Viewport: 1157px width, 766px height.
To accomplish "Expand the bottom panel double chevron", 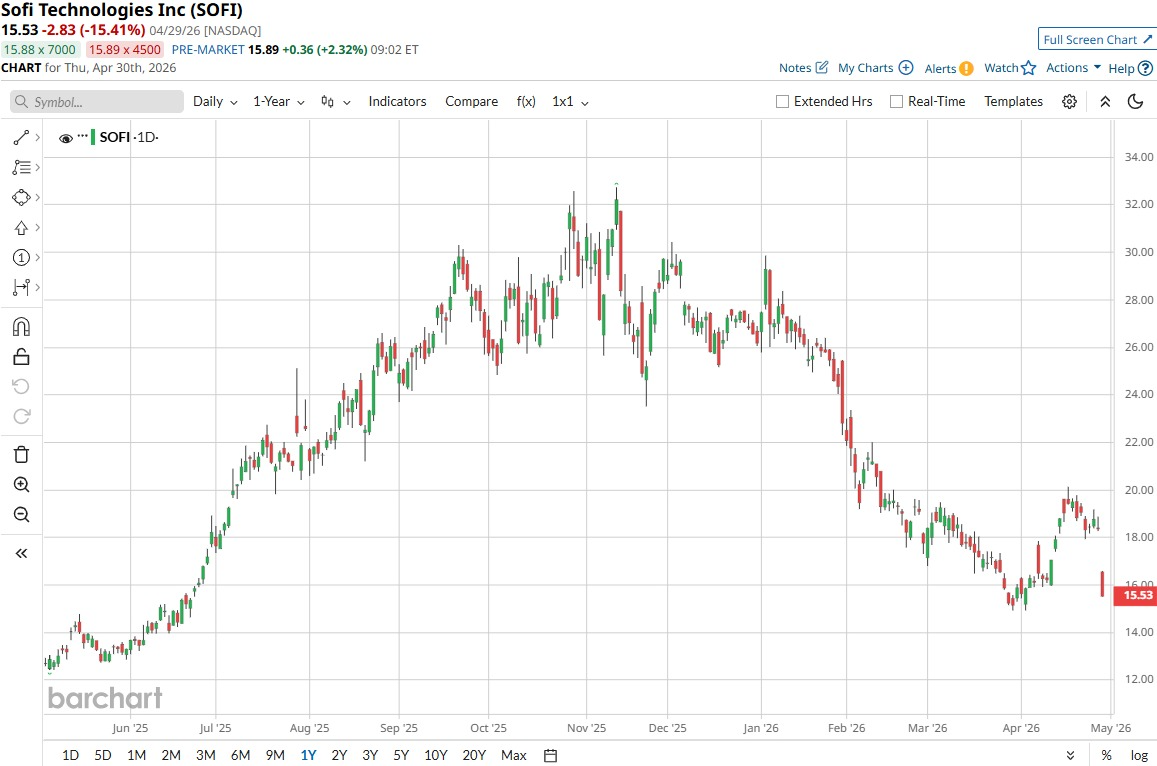I will (x=1070, y=755).
